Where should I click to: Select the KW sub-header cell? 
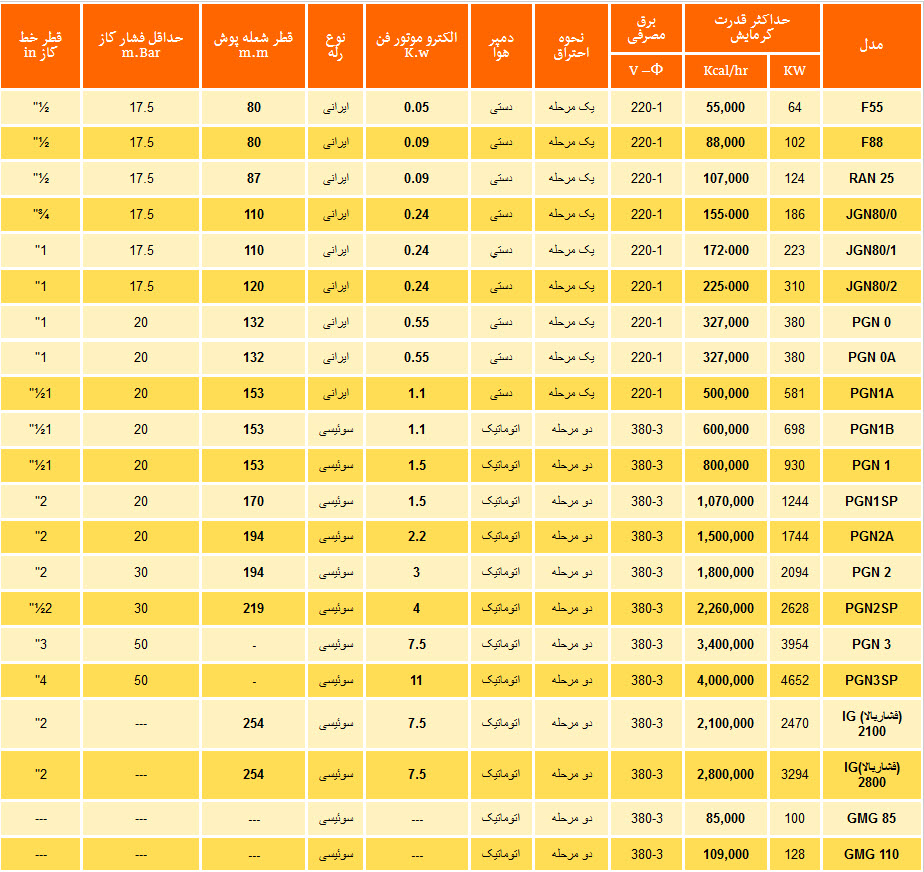795,71
